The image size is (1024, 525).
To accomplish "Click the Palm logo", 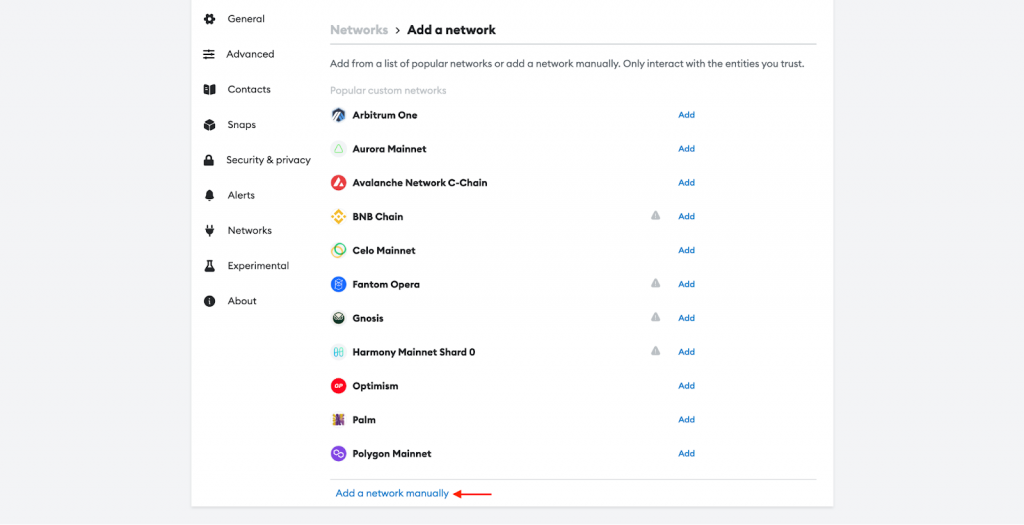I will pyautogui.click(x=338, y=420).
